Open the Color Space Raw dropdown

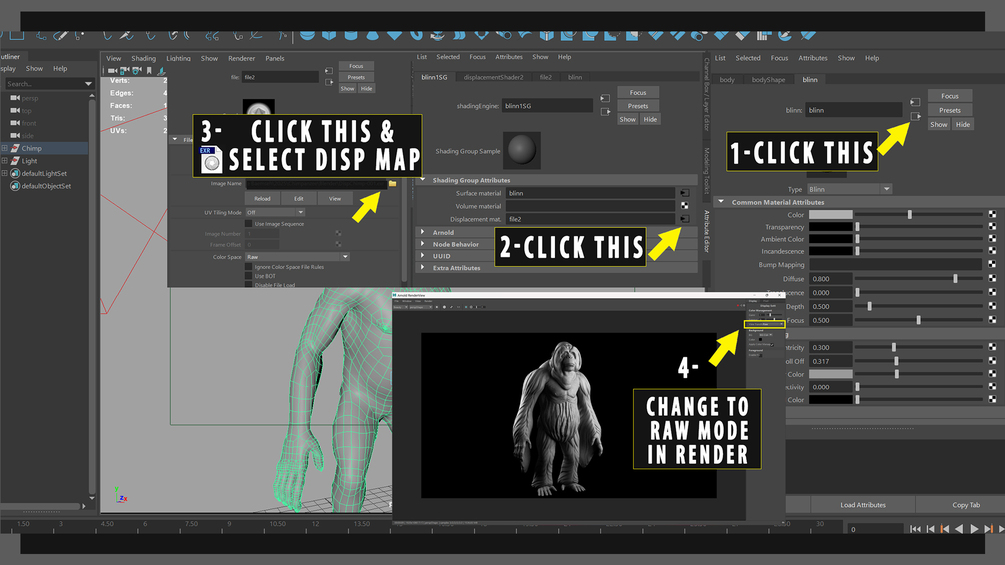click(297, 256)
